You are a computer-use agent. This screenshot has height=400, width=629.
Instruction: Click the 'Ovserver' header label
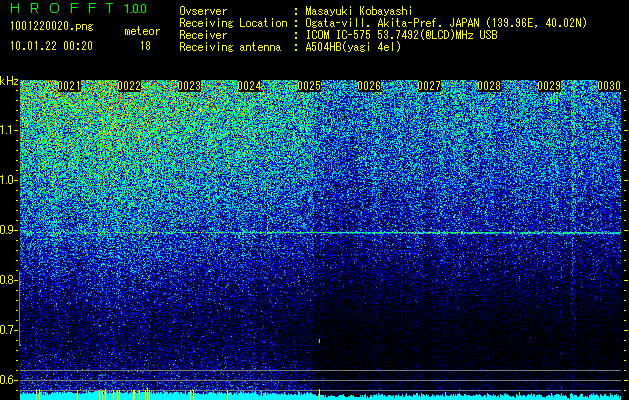click(x=203, y=11)
